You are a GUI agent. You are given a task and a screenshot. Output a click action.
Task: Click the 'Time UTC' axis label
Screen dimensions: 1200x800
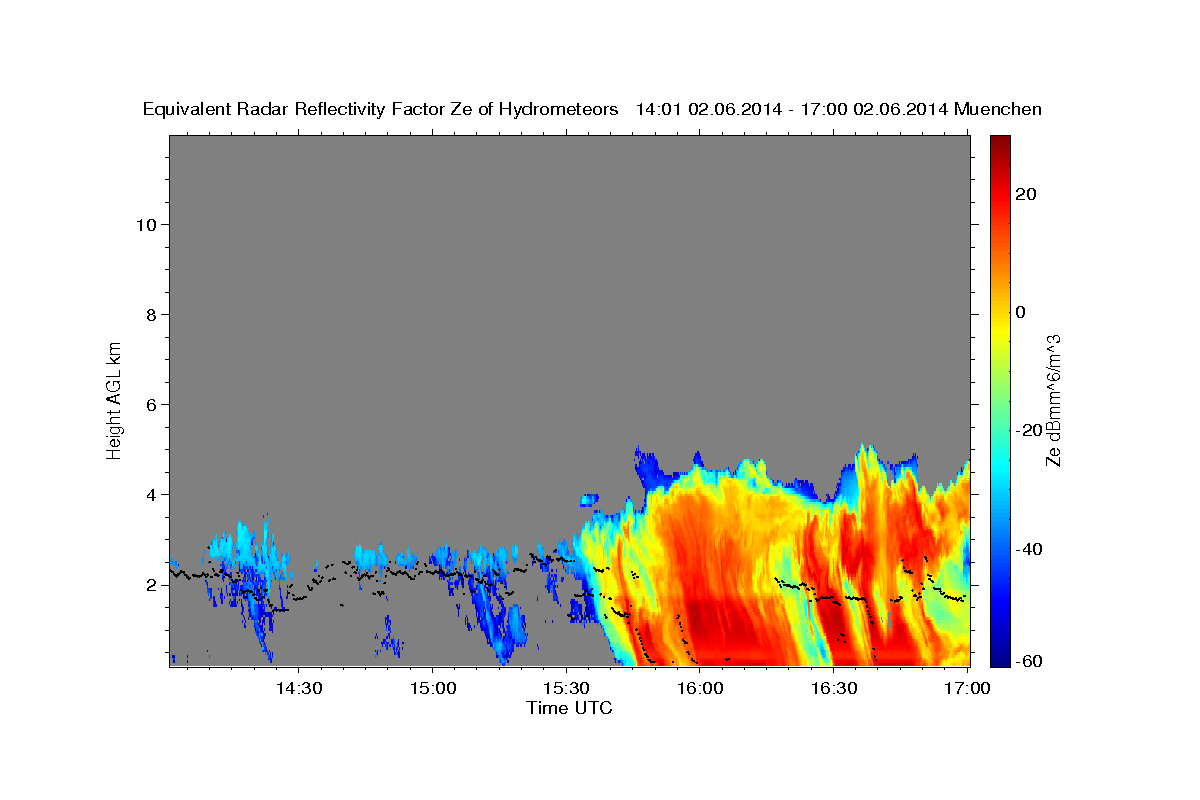point(569,708)
